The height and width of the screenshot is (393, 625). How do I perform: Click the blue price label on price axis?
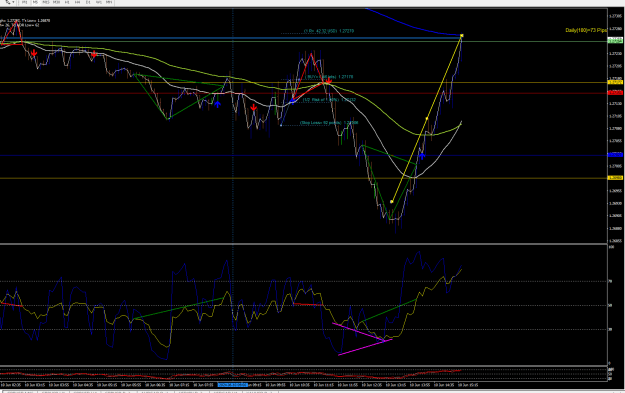click(615, 155)
